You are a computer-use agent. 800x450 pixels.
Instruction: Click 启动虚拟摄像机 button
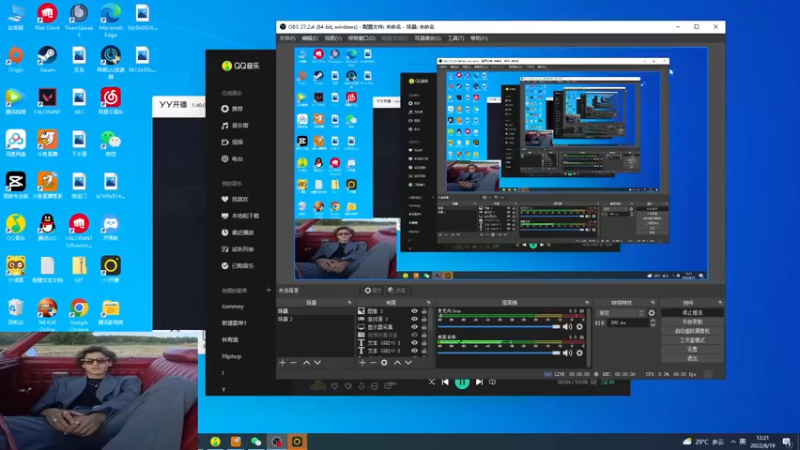click(x=692, y=331)
